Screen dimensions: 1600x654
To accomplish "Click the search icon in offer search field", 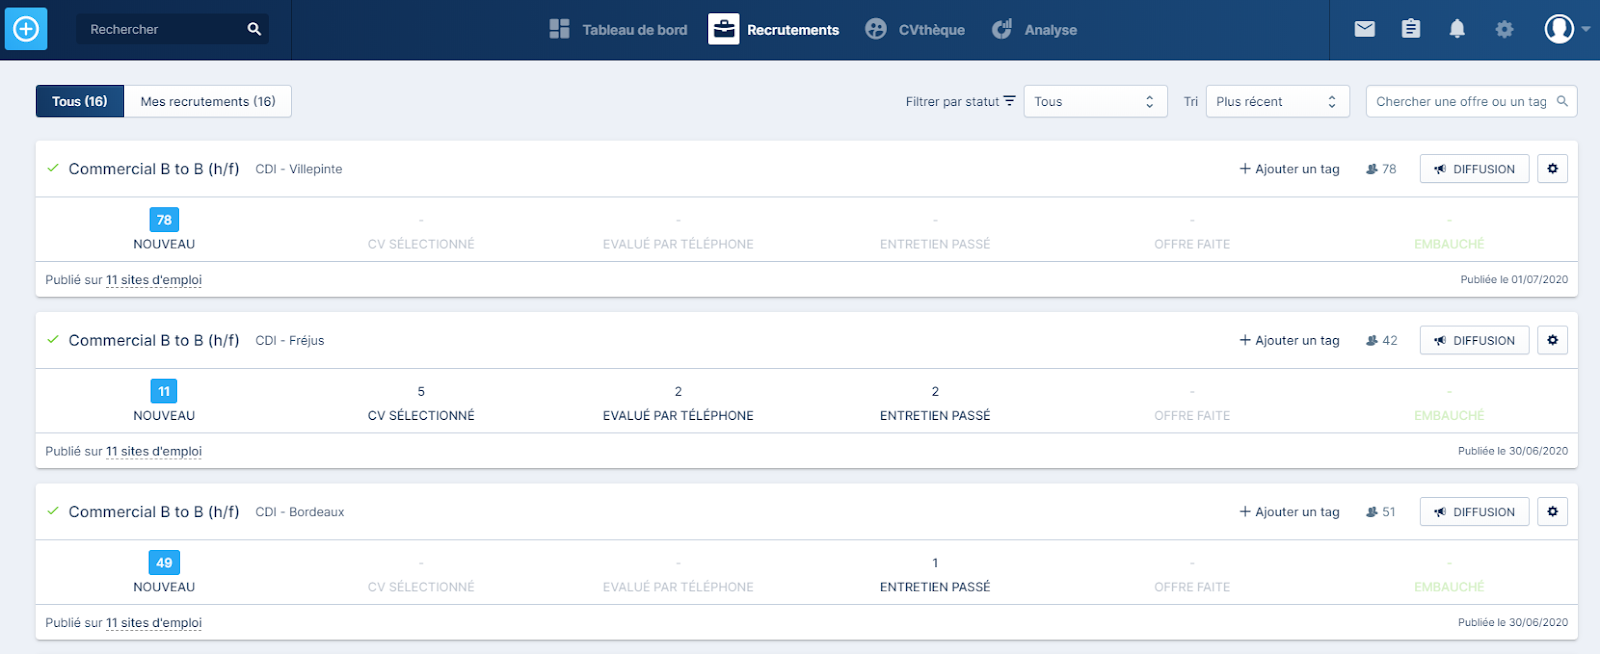I will tap(1562, 101).
